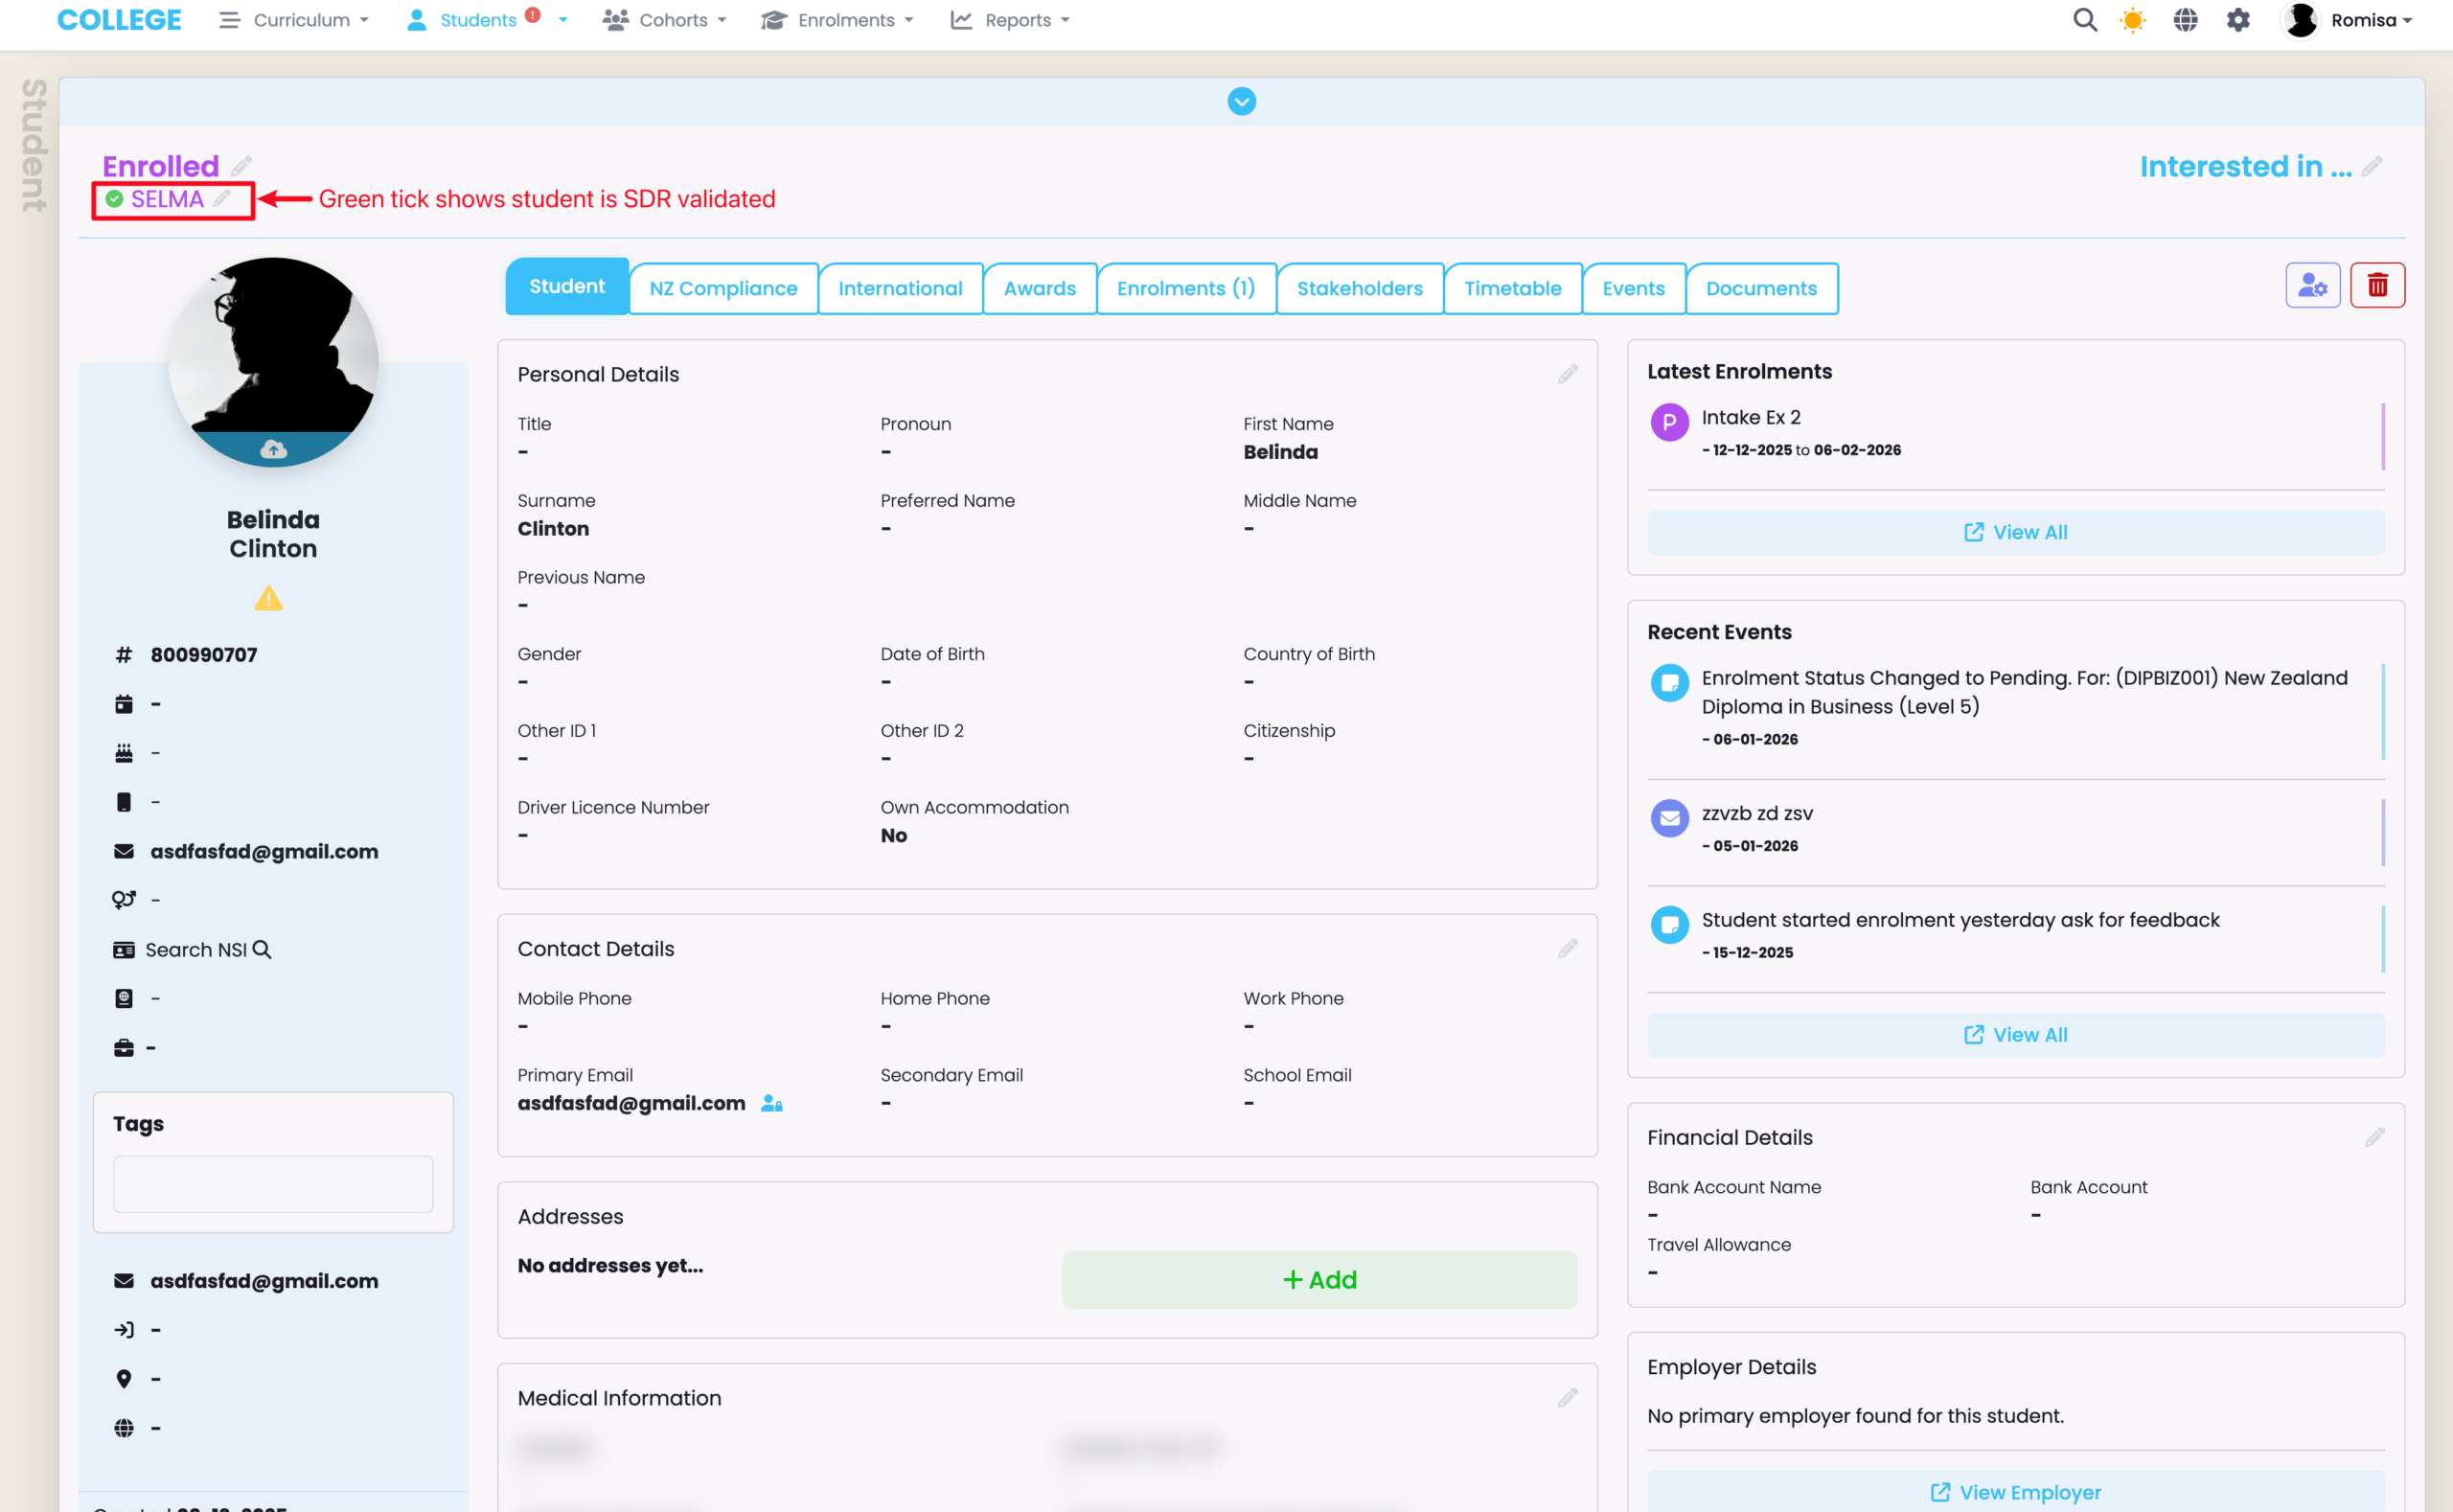Image resolution: width=2453 pixels, height=1512 pixels.
Task: Click the red delete student trash icon
Action: [x=2377, y=286]
